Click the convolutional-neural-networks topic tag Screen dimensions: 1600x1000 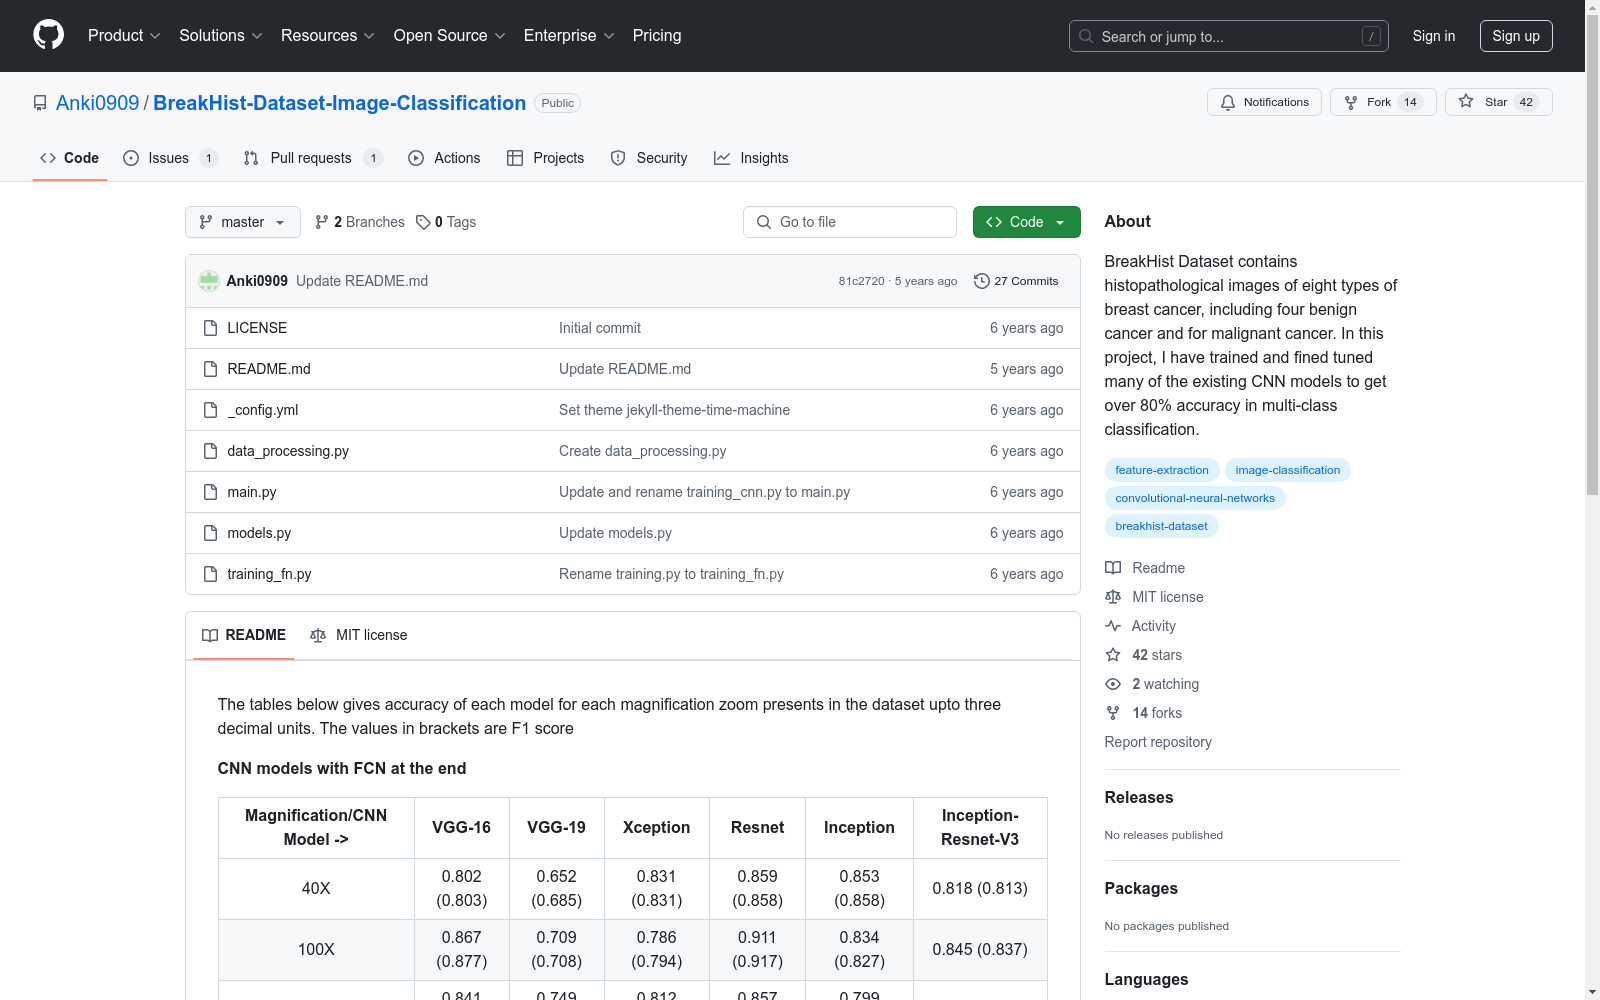pos(1195,498)
